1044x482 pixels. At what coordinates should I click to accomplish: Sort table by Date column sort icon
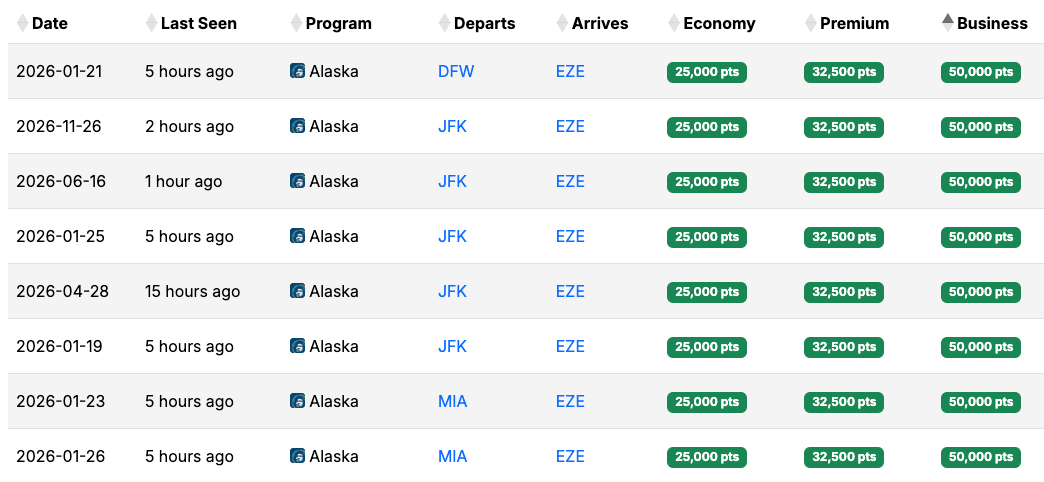tap(23, 23)
